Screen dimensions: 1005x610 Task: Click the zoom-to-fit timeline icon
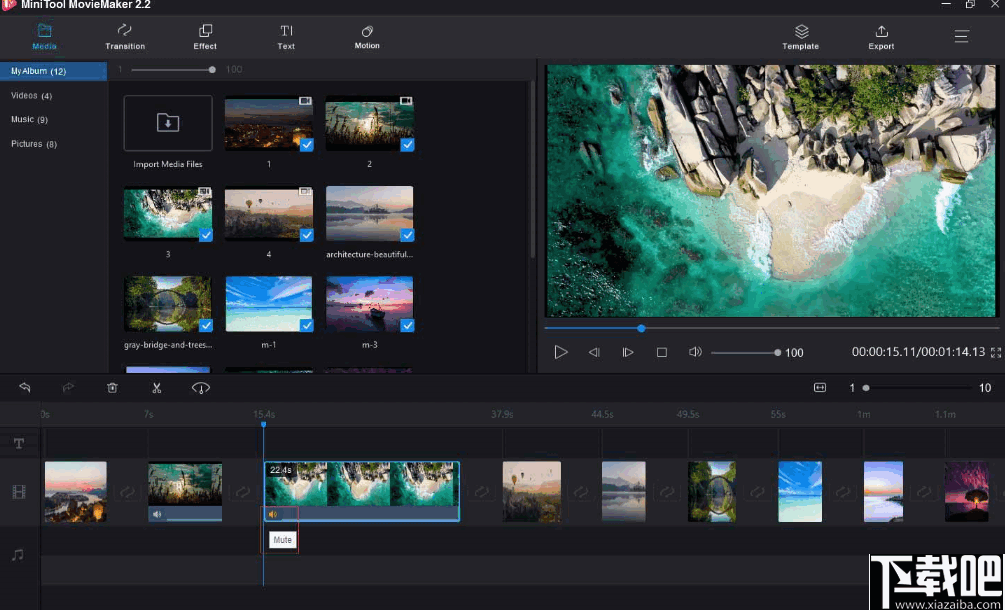(x=820, y=387)
